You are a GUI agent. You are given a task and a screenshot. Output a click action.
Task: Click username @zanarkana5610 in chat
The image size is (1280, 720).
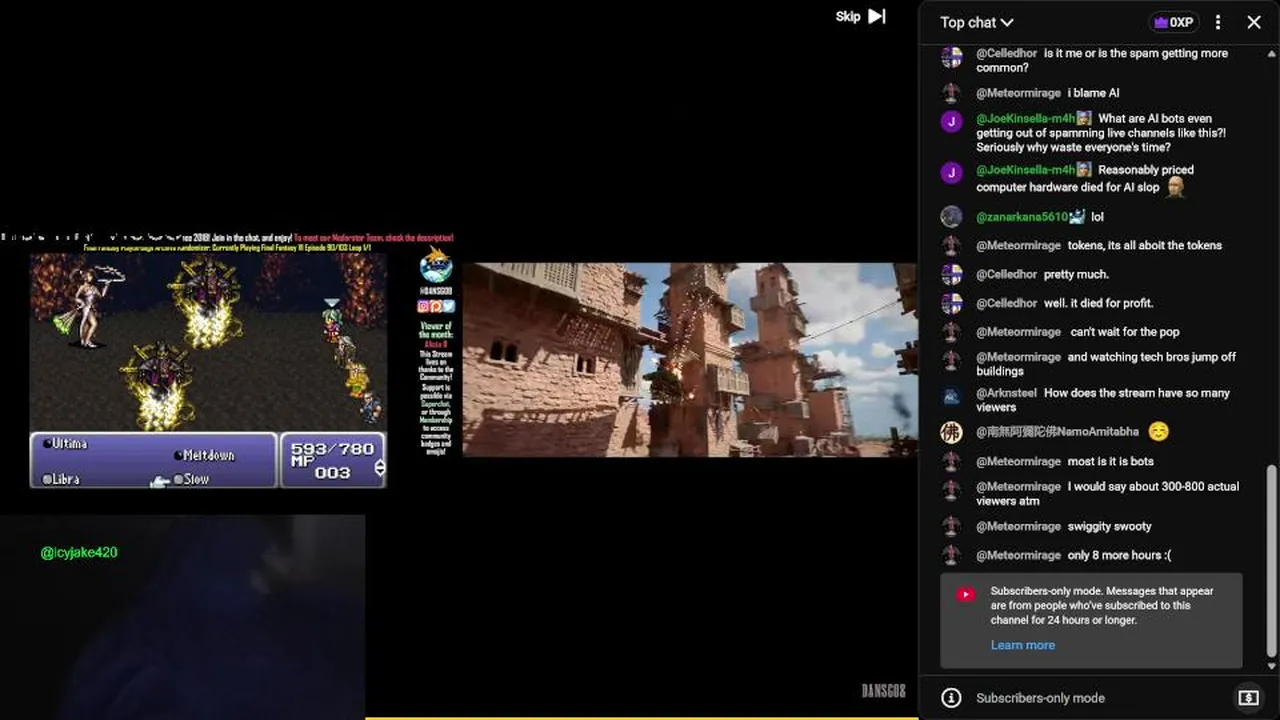click(1023, 217)
